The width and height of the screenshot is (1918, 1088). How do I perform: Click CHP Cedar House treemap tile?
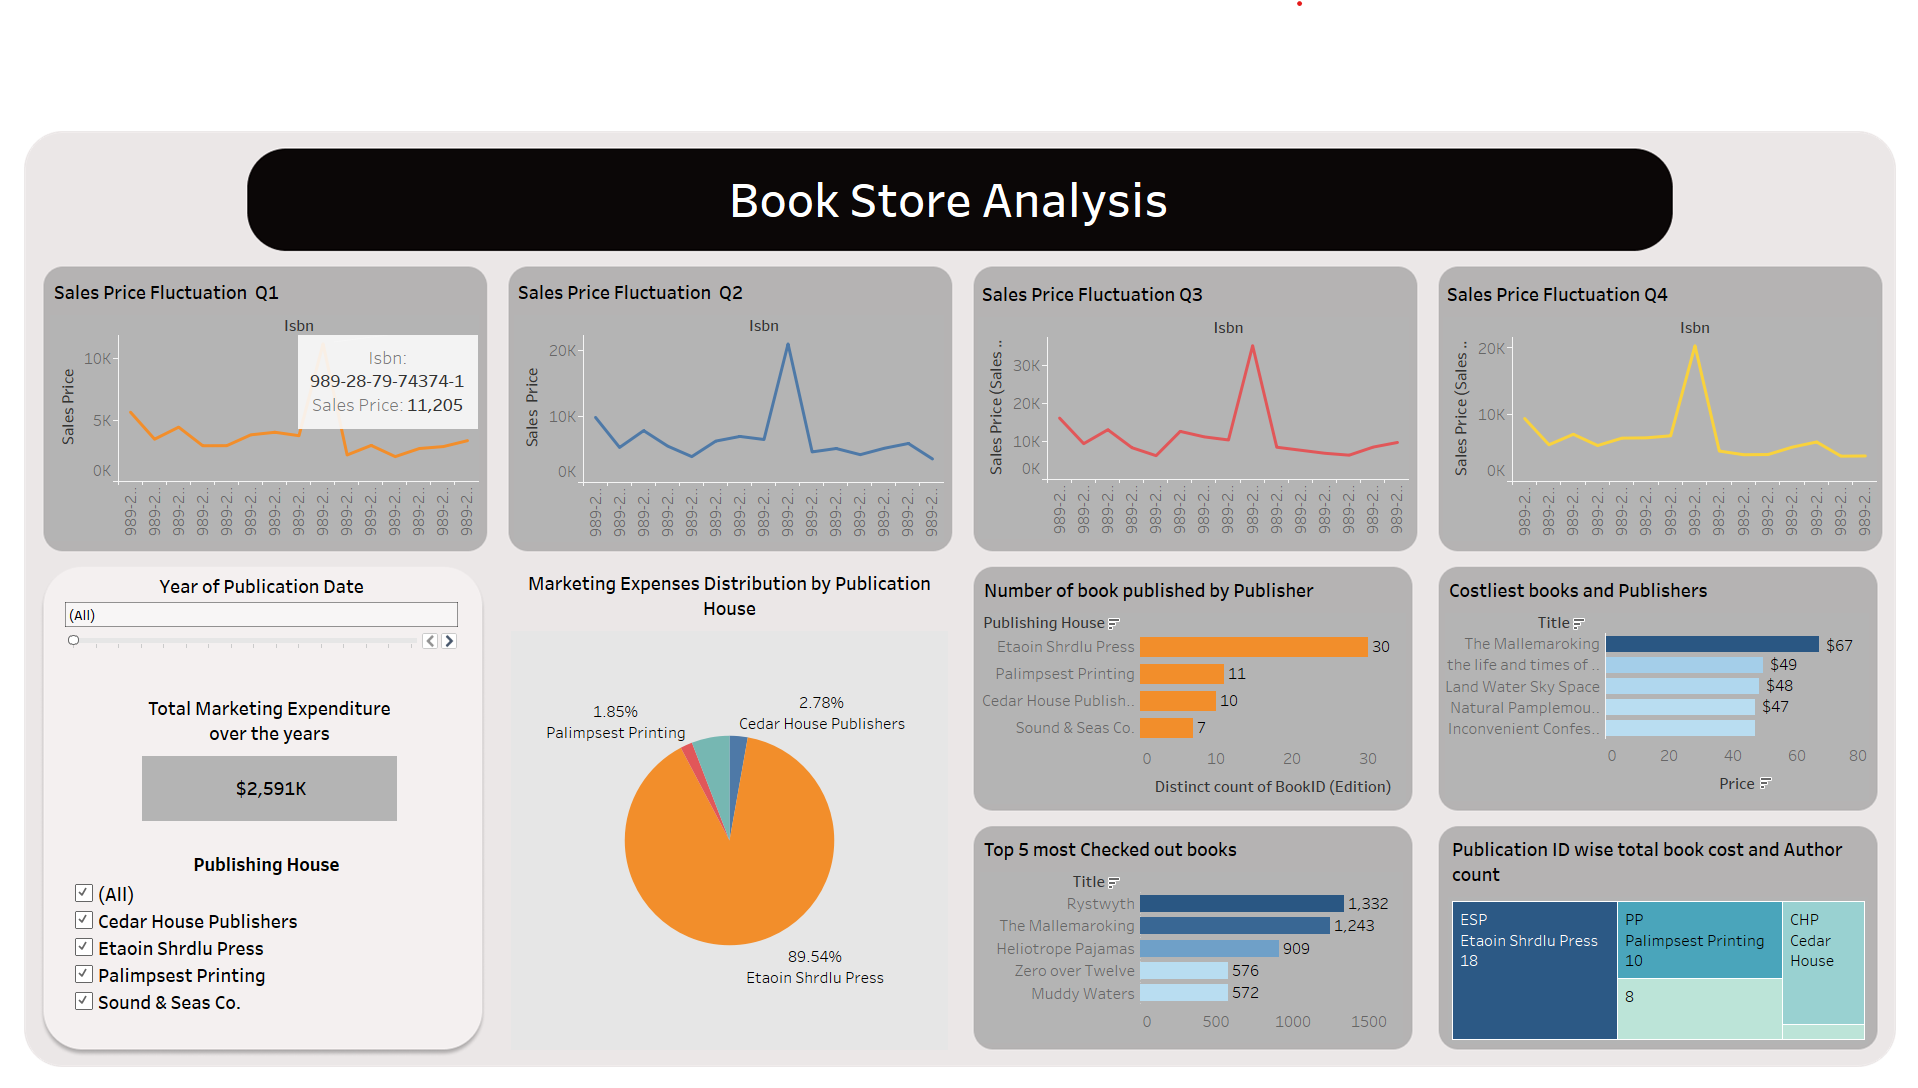click(x=1823, y=963)
